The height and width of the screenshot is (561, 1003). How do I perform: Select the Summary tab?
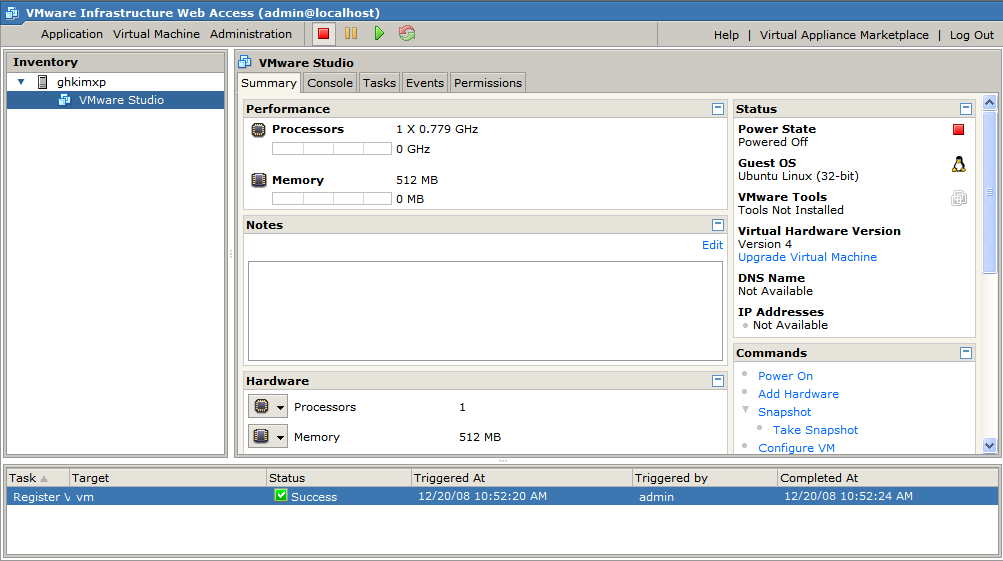(x=269, y=83)
